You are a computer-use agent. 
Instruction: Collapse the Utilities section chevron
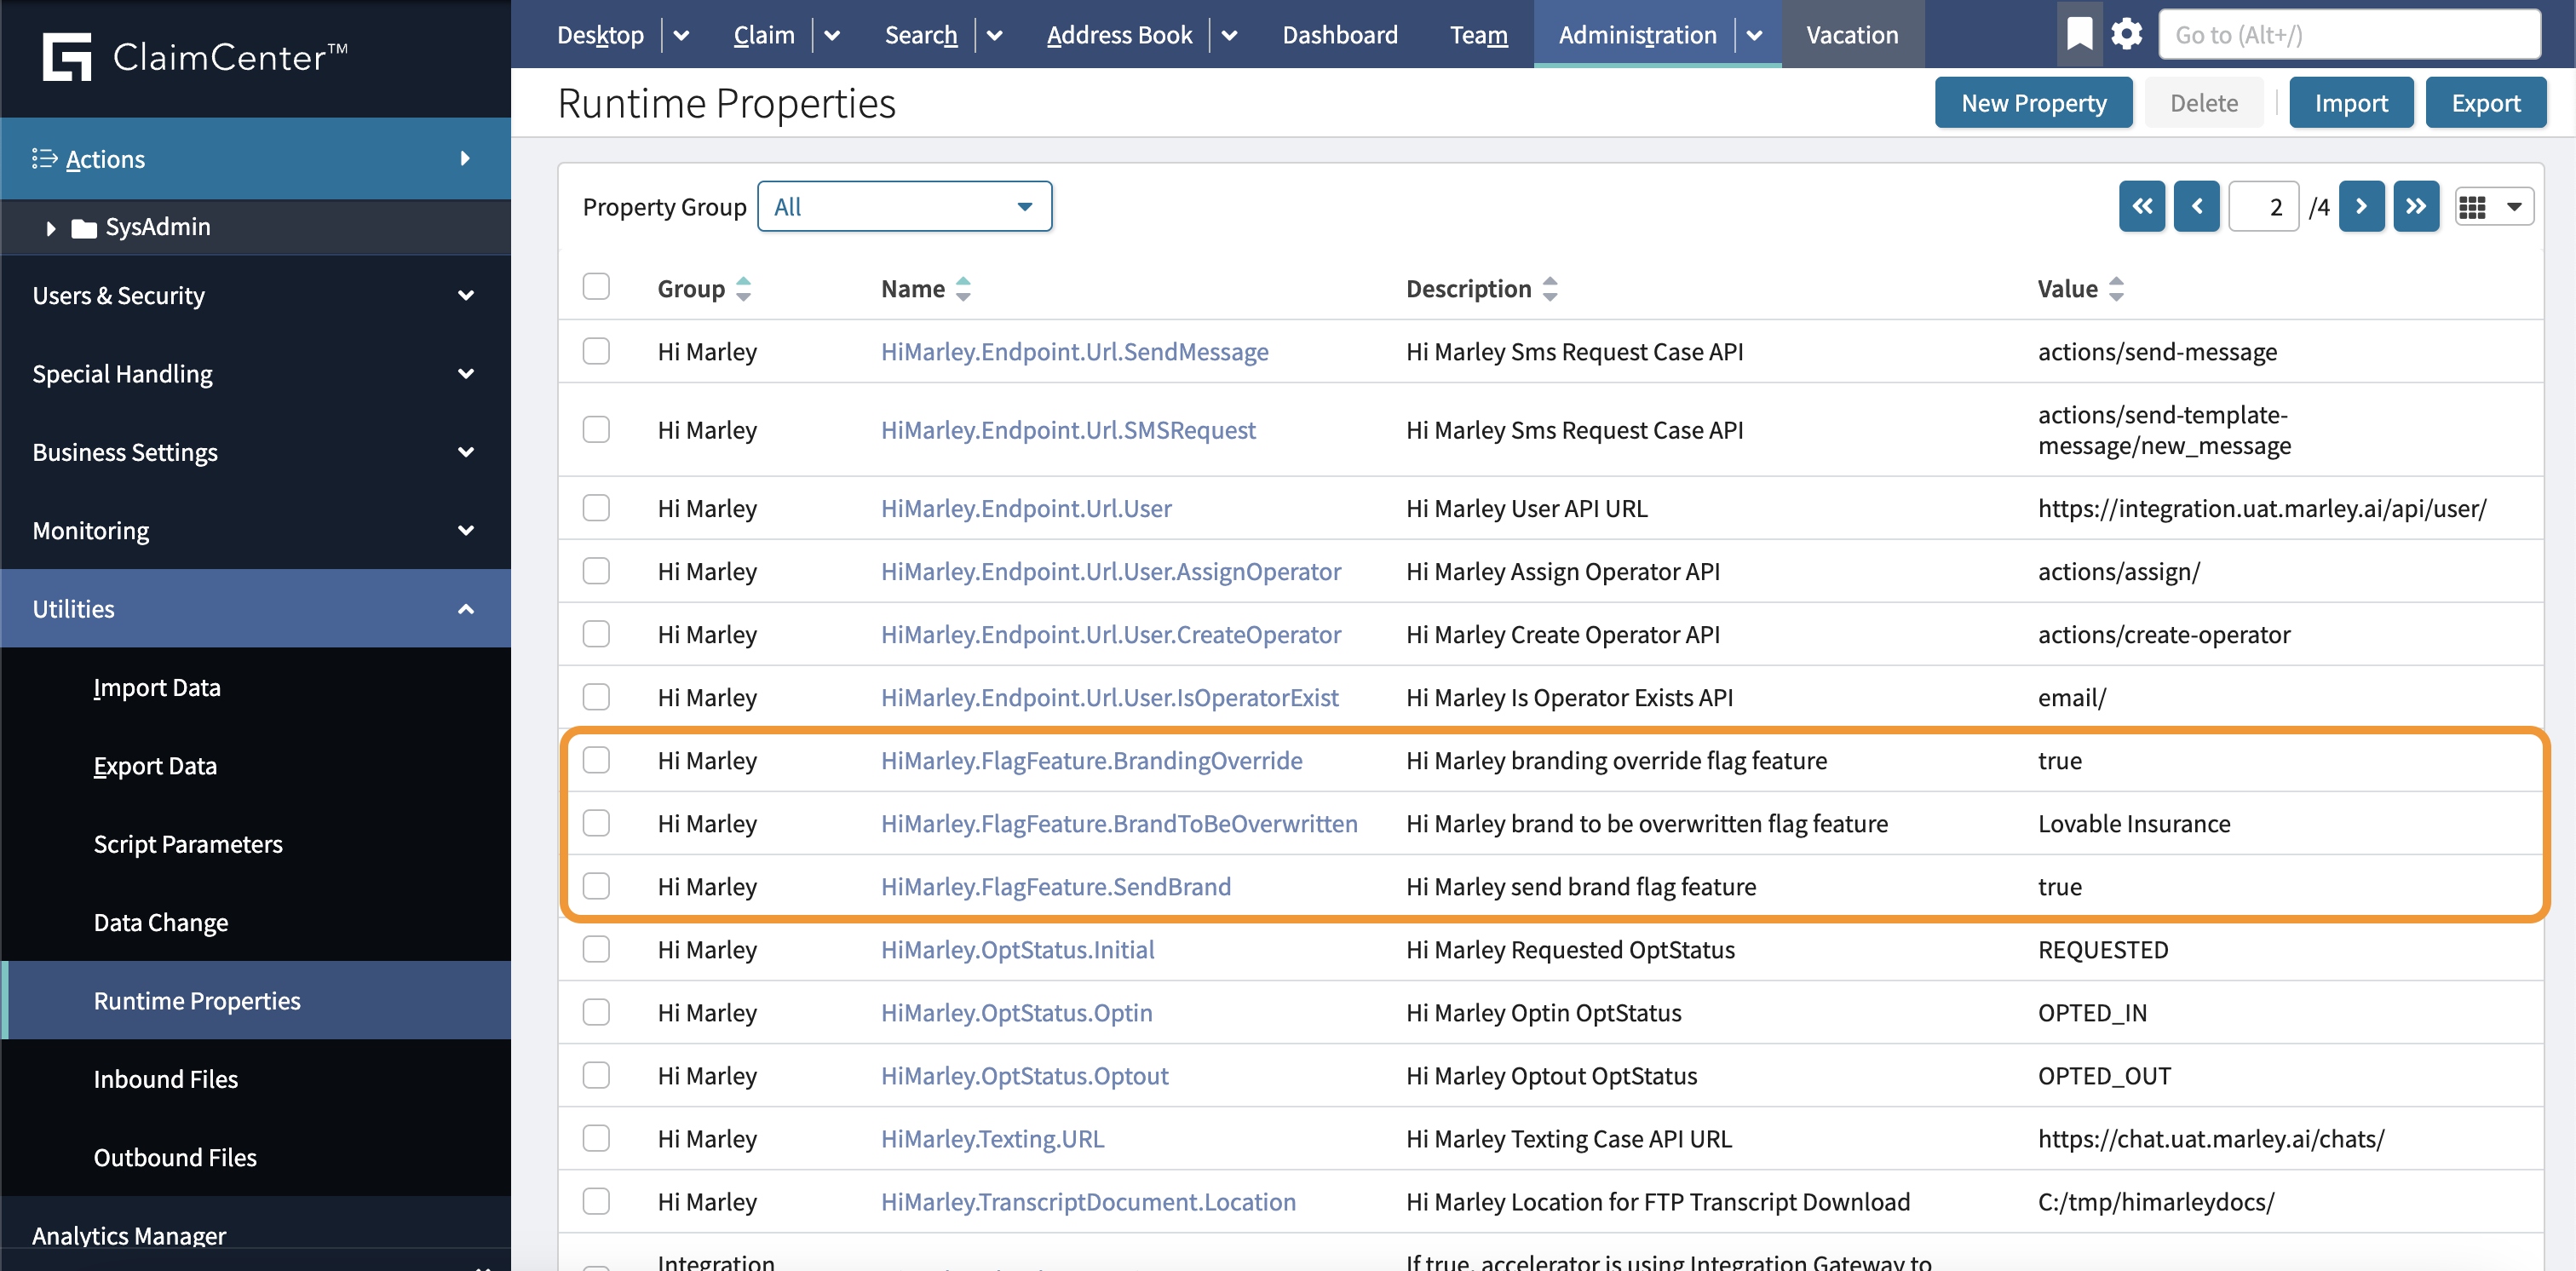point(465,608)
